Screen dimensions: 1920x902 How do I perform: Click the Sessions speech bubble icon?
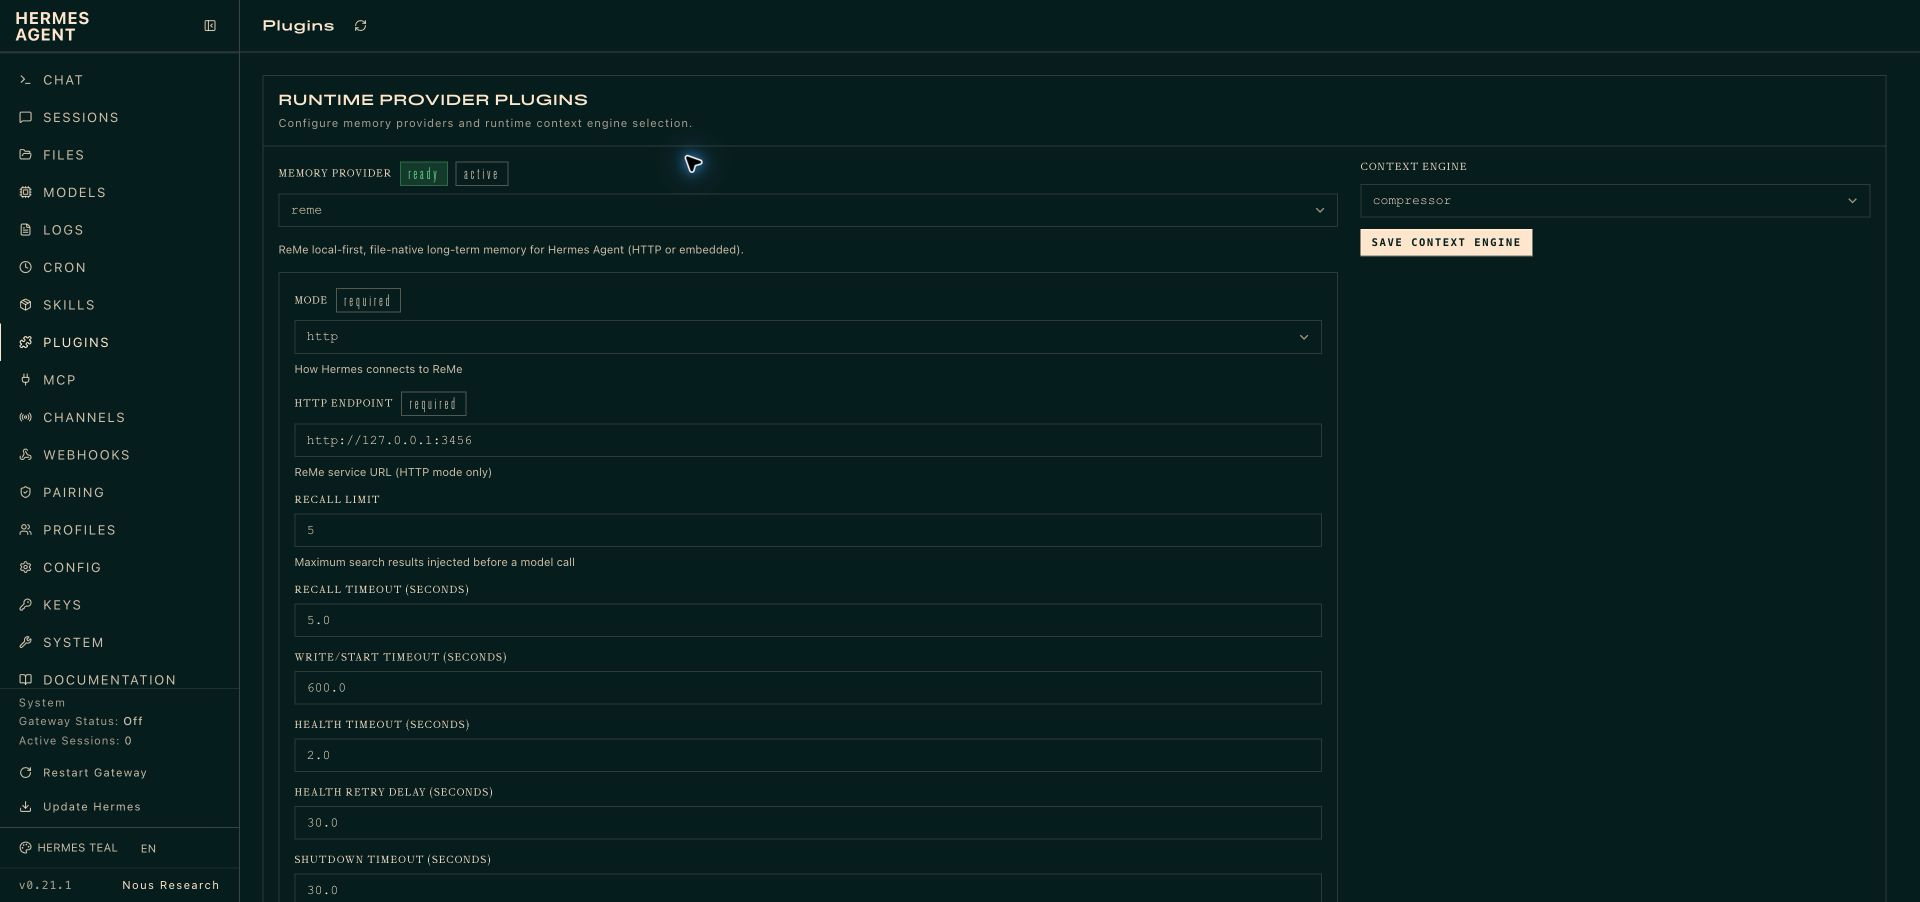[x=26, y=118]
